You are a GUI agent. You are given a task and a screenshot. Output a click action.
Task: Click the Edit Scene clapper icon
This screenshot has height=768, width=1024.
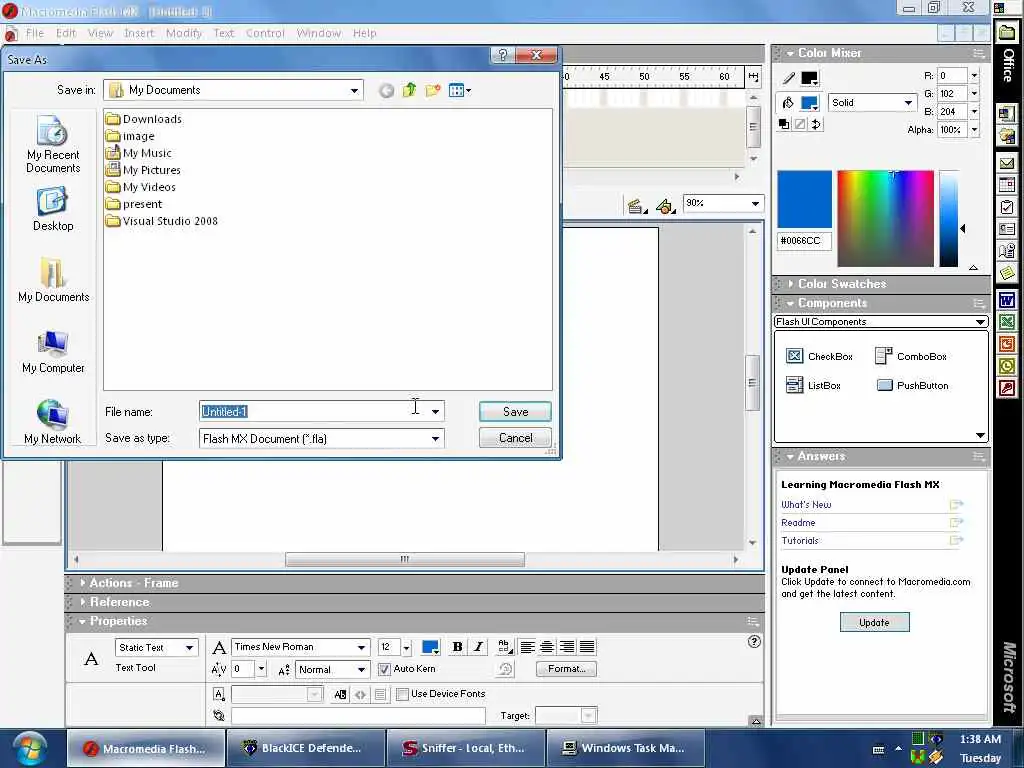[636, 207]
